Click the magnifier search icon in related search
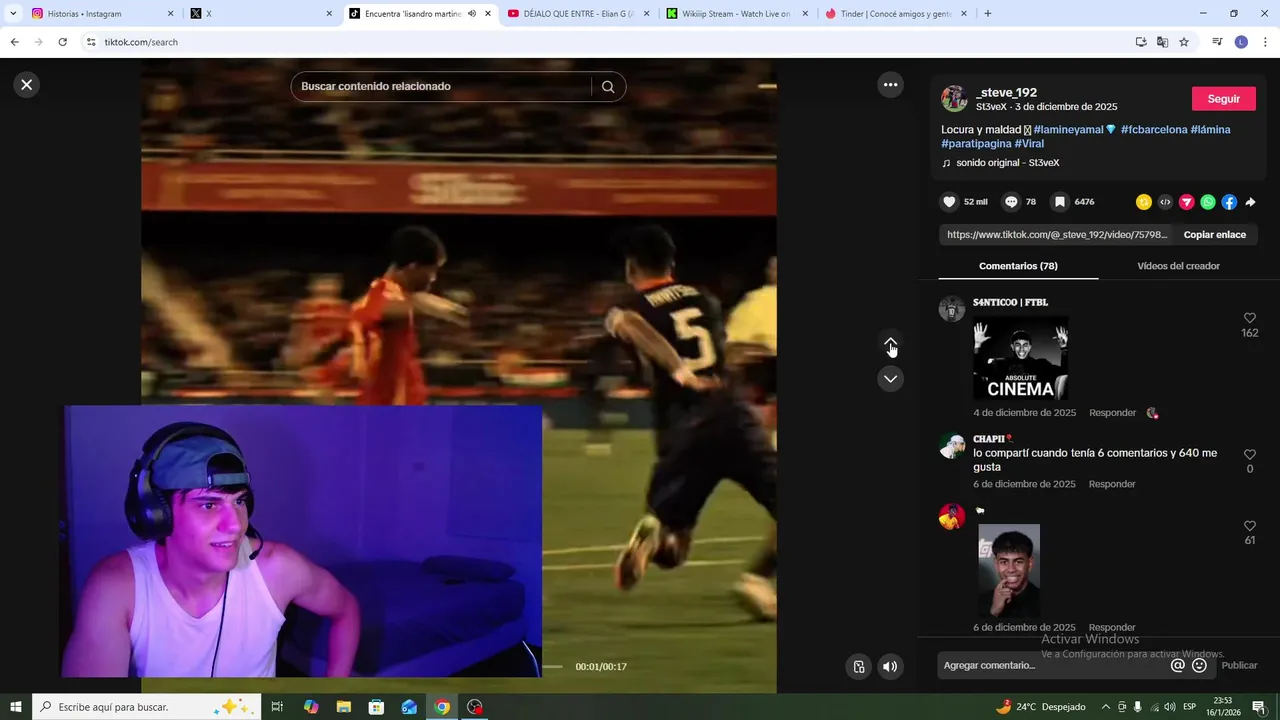Screen dimensions: 1280x720 608,87
